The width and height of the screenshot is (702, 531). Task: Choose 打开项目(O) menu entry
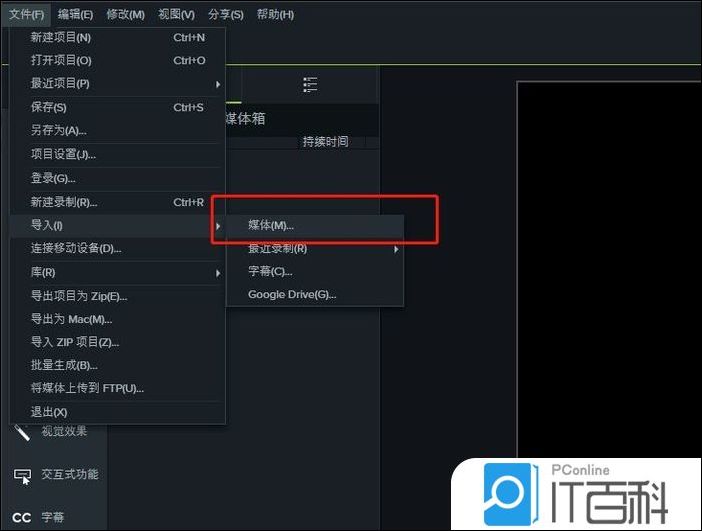[x=117, y=60]
